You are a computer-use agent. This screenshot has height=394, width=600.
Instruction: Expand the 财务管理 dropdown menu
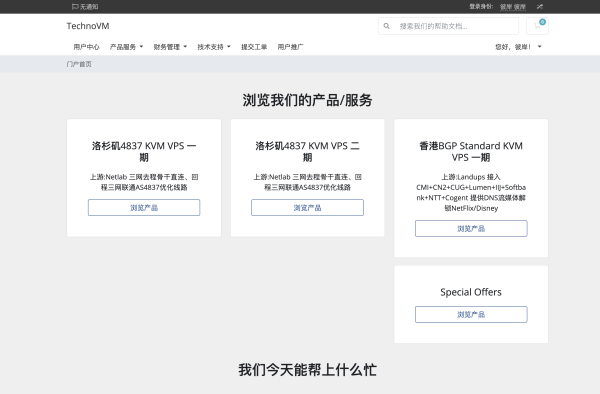click(170, 47)
